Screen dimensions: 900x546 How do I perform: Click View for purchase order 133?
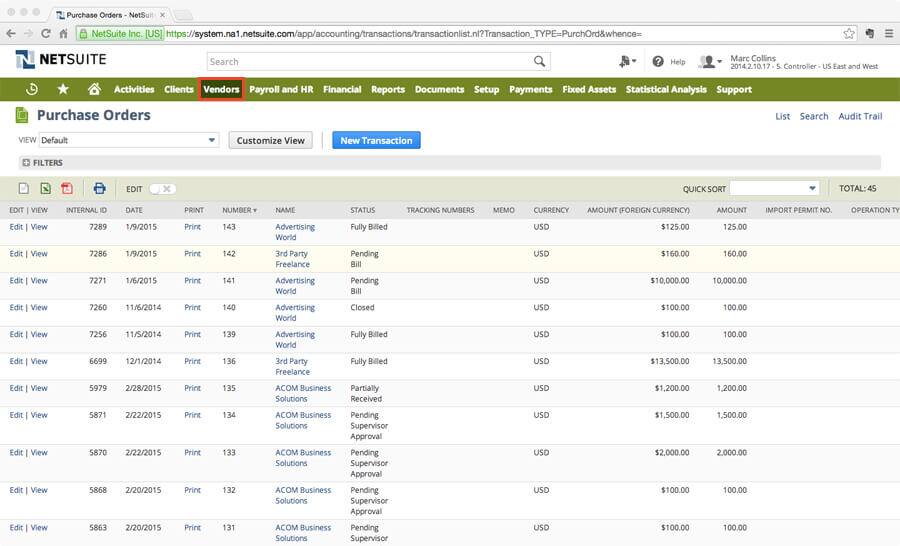pos(39,452)
